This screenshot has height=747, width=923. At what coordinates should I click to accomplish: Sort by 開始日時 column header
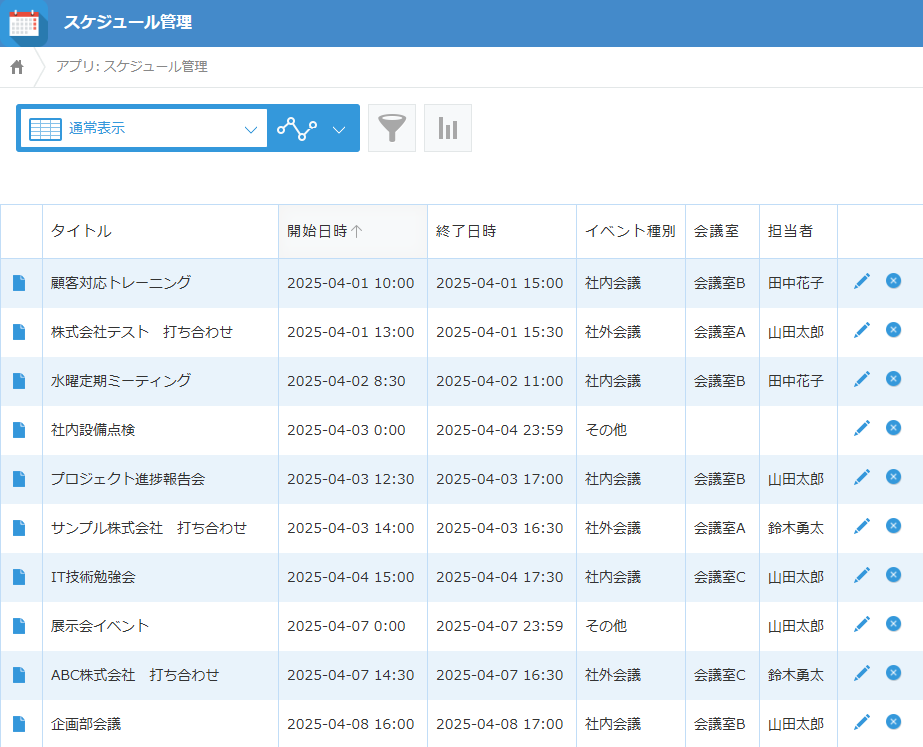(353, 231)
